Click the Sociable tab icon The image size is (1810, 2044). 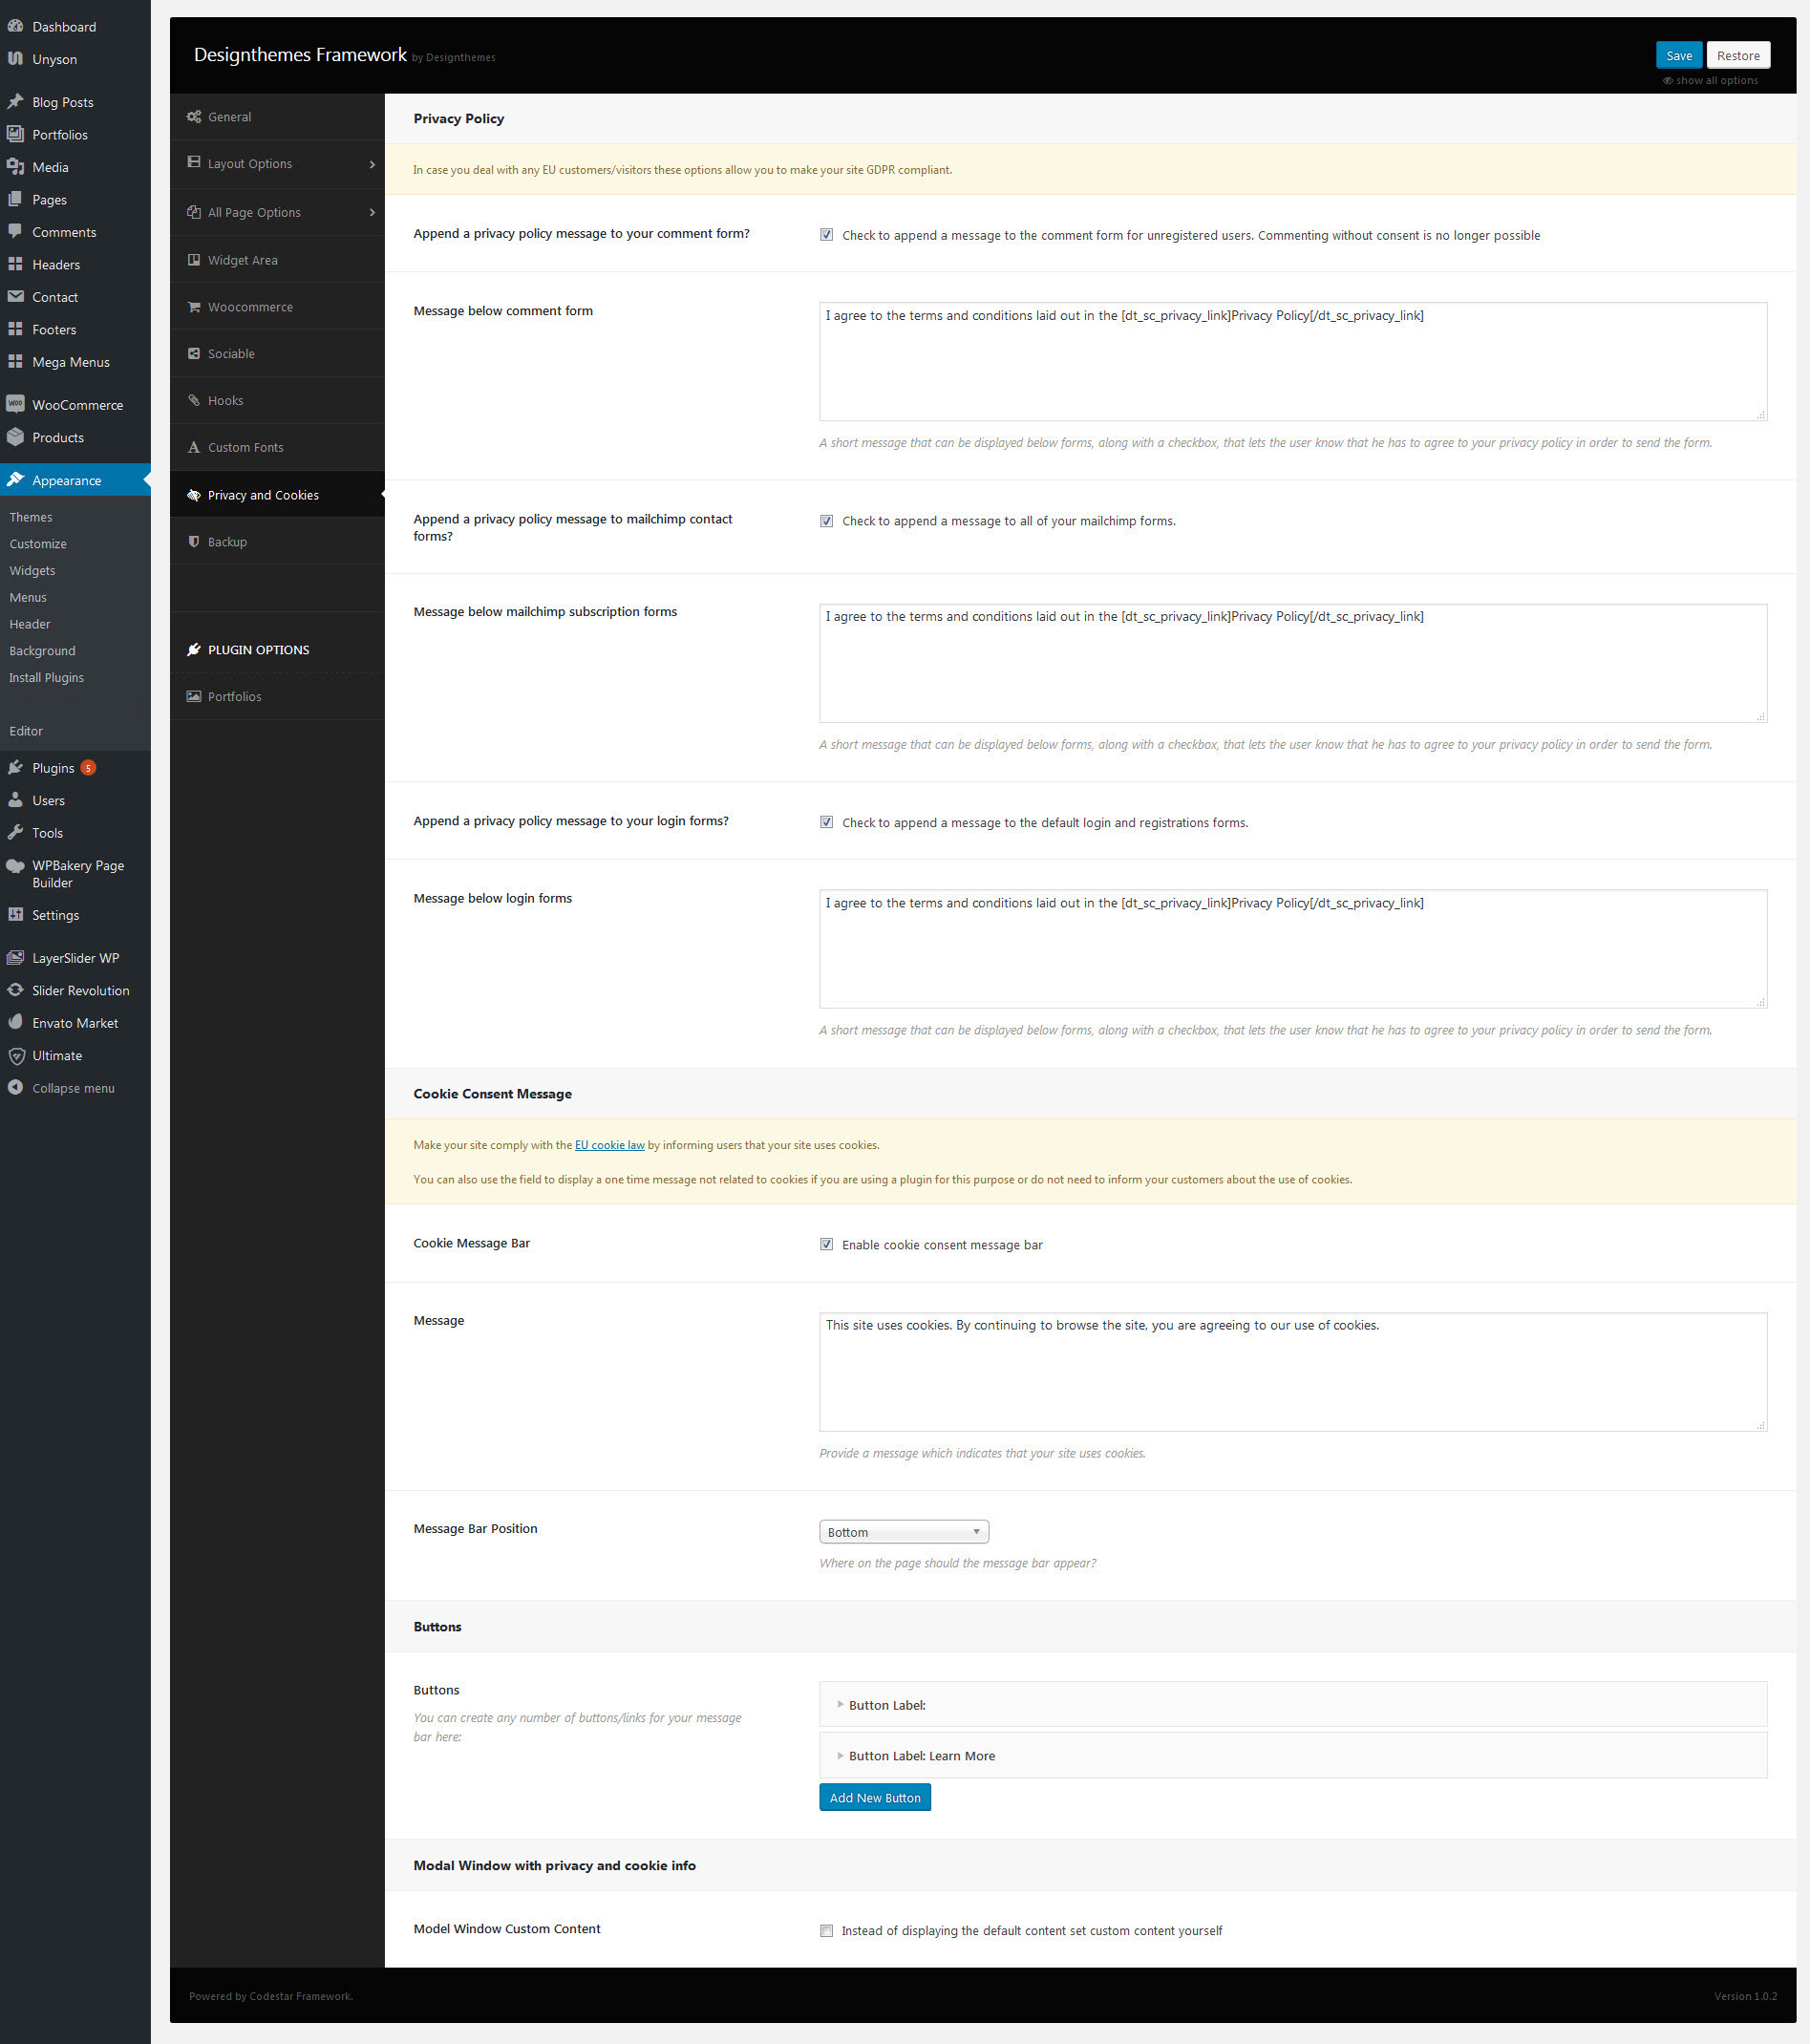click(x=193, y=353)
